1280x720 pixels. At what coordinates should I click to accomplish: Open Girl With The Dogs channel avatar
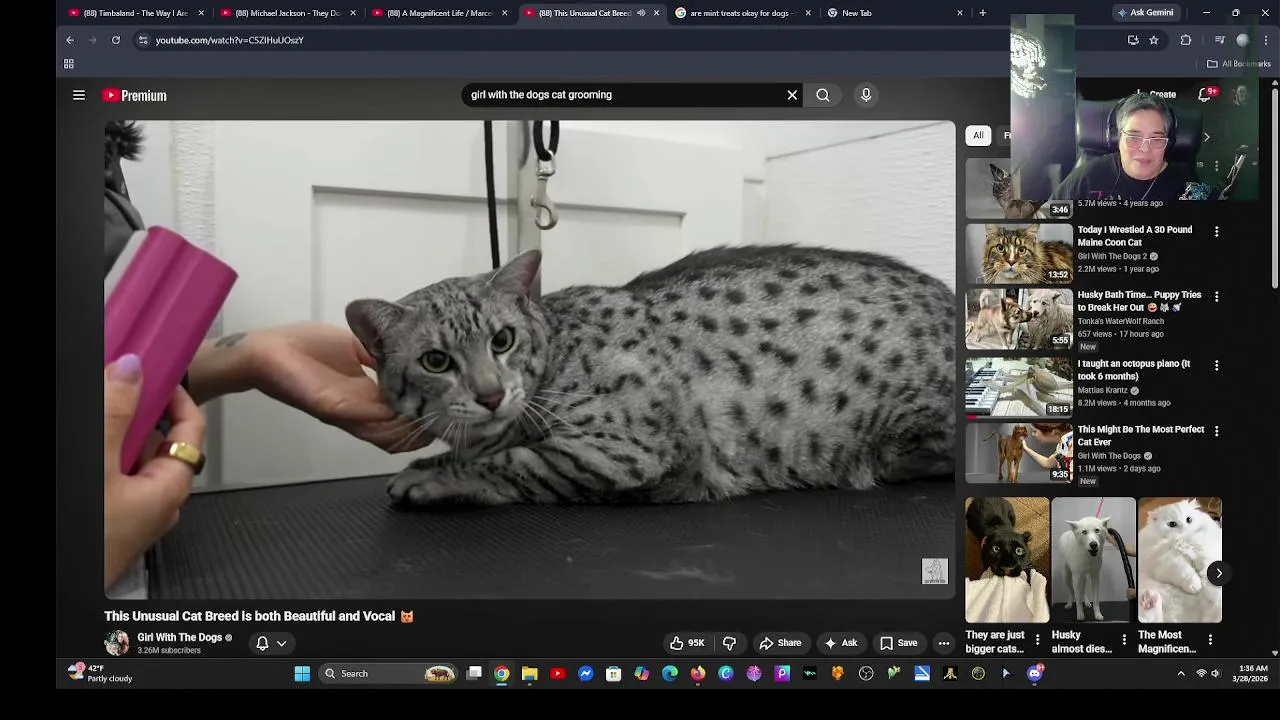[117, 643]
